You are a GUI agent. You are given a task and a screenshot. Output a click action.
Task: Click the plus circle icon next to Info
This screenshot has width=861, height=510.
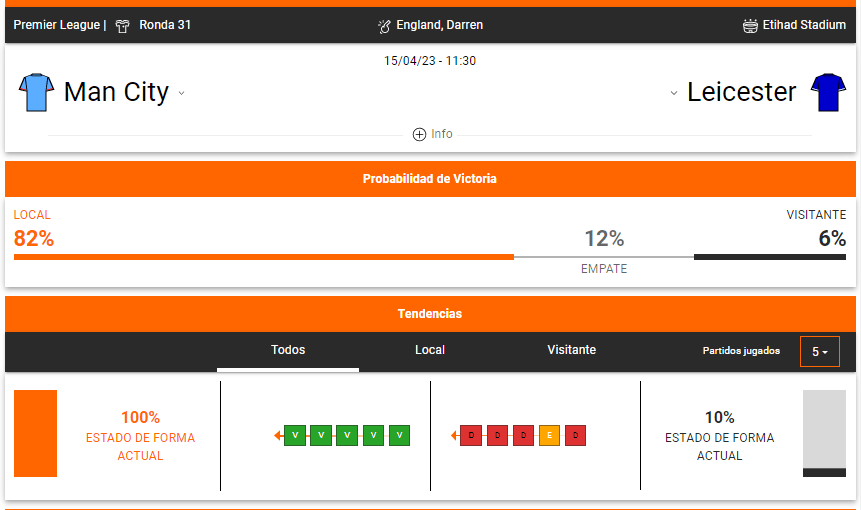tap(419, 134)
